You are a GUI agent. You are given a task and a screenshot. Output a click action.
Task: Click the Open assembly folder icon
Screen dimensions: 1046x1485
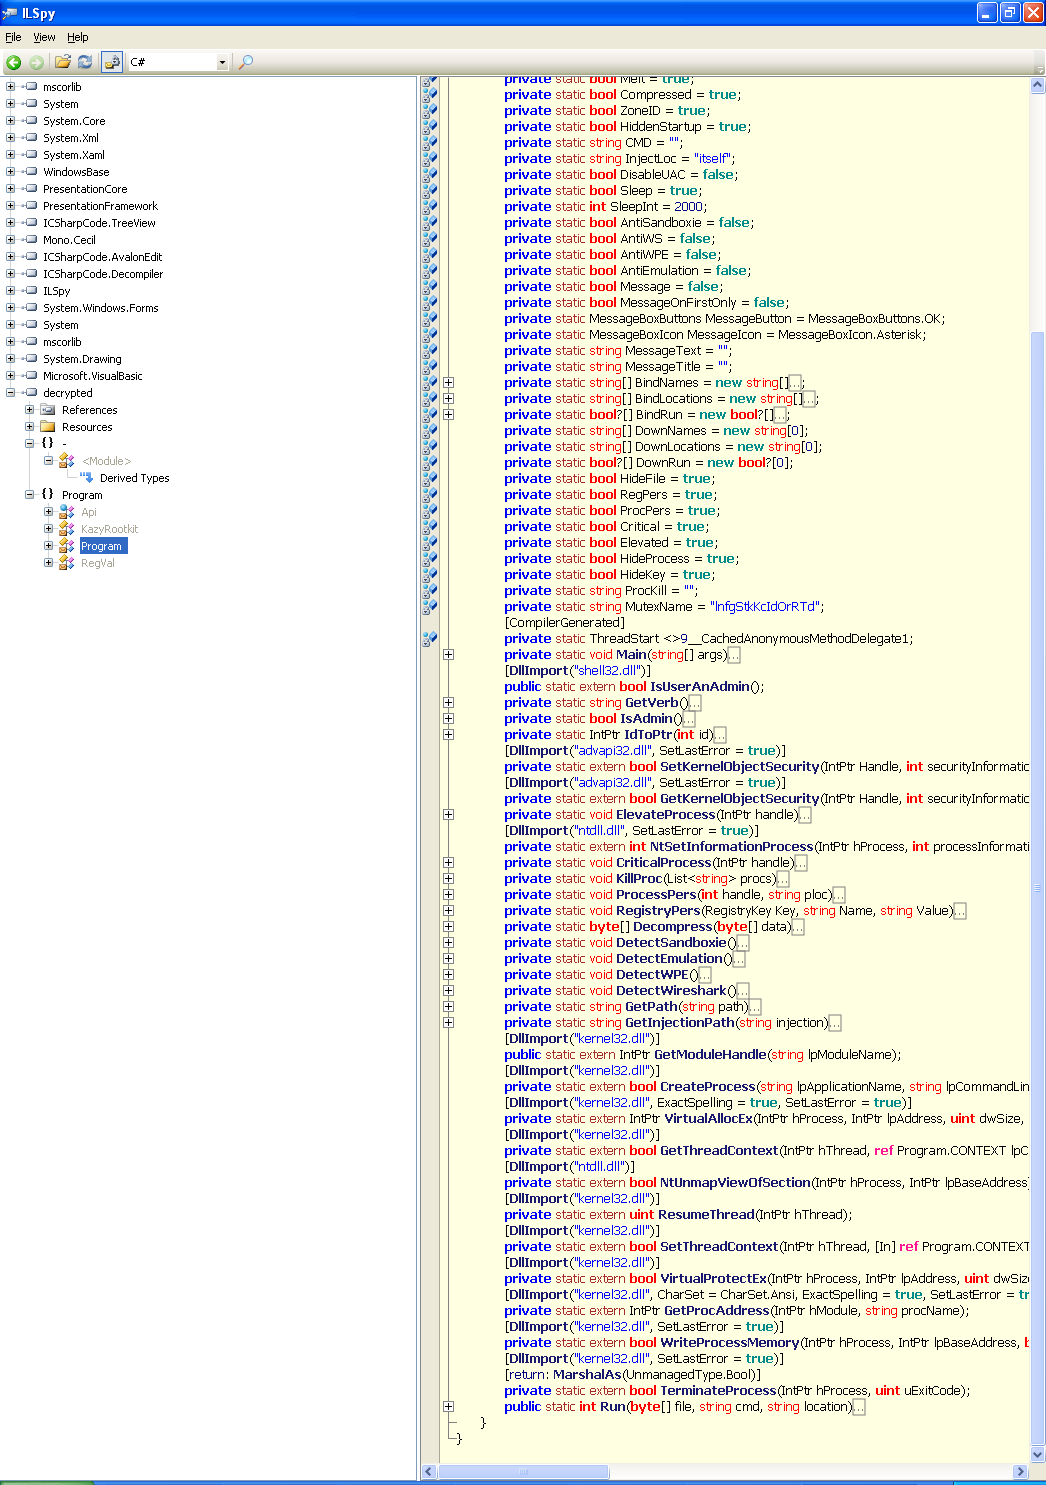coord(63,62)
